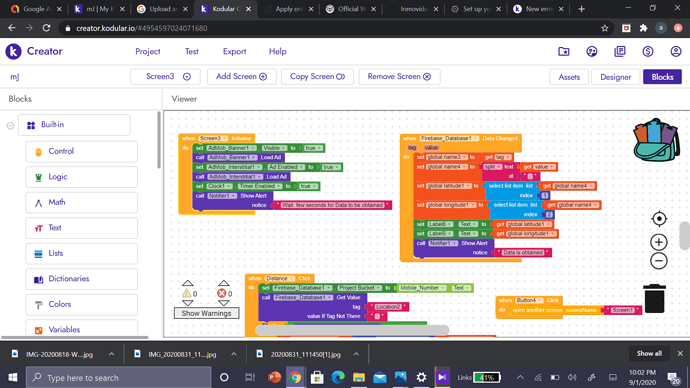Open the theme palette icon in header

[591, 51]
